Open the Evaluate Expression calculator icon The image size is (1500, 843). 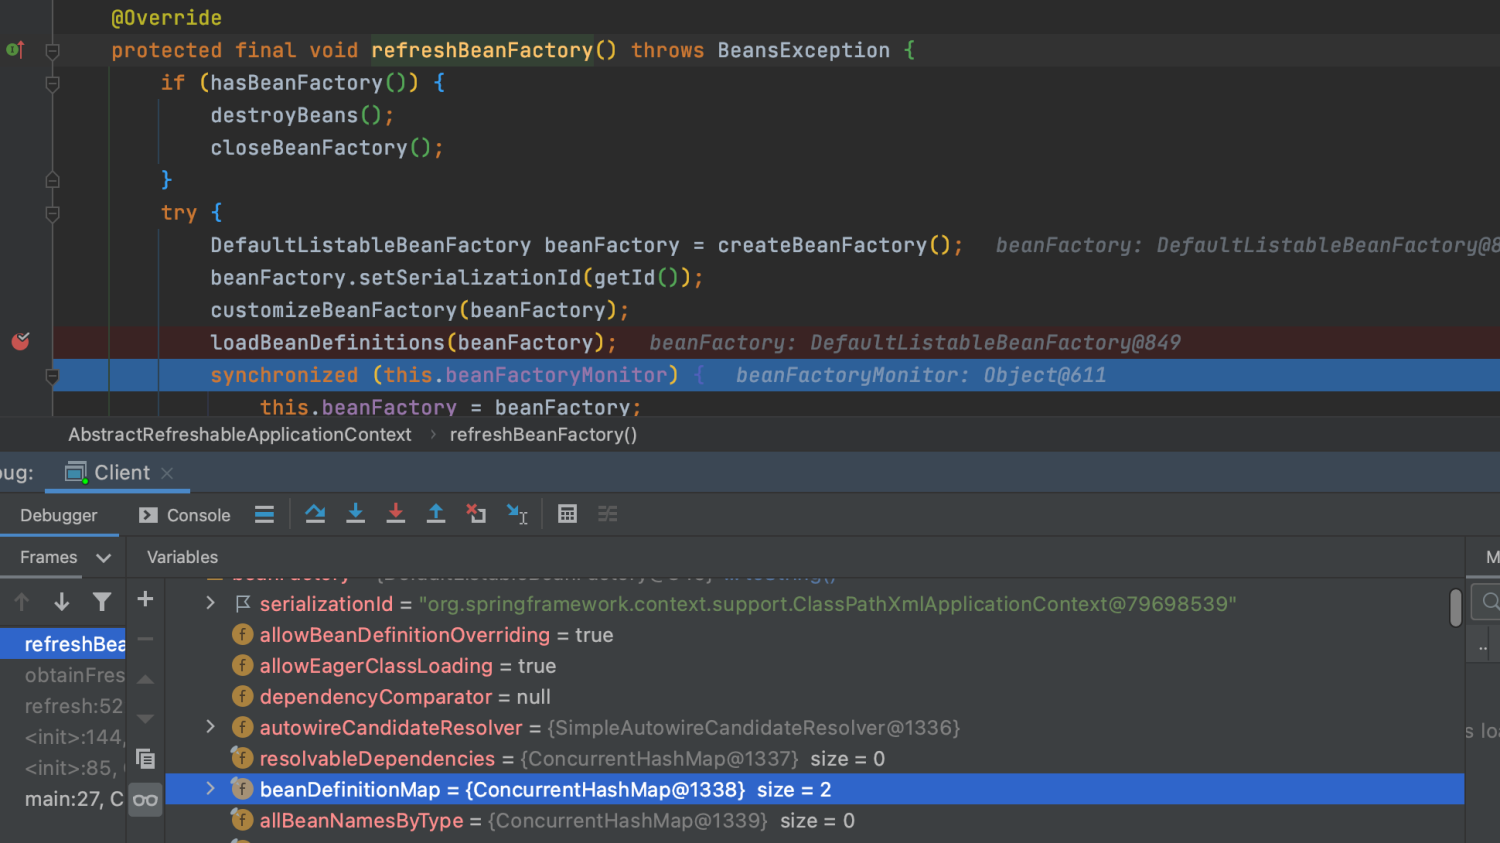[x=567, y=514]
